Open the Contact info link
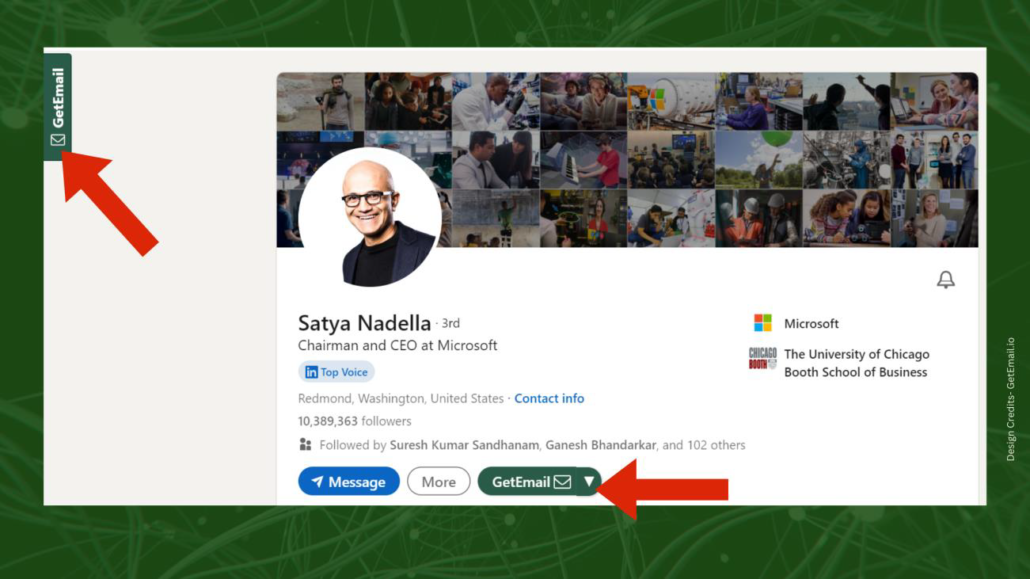1030x579 pixels. pyautogui.click(x=549, y=398)
